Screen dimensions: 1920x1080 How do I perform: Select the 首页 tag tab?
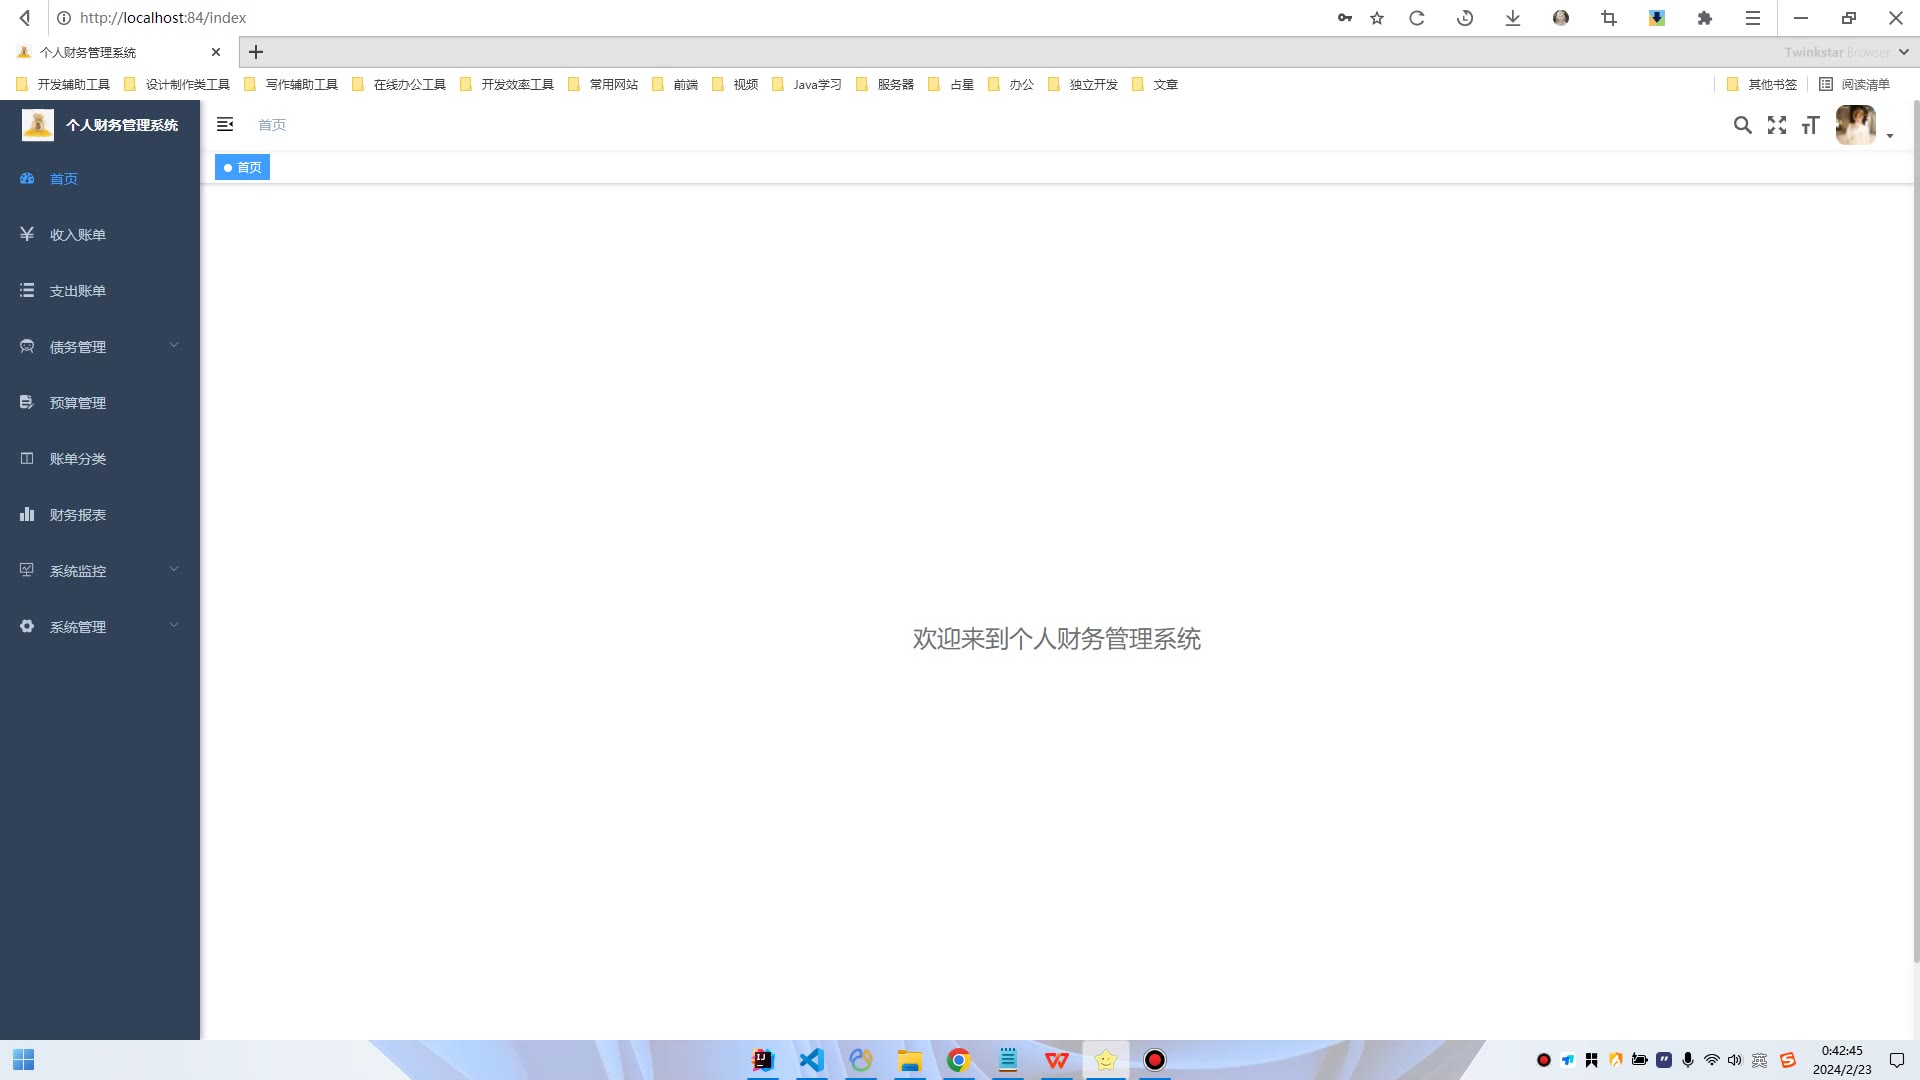click(x=243, y=167)
